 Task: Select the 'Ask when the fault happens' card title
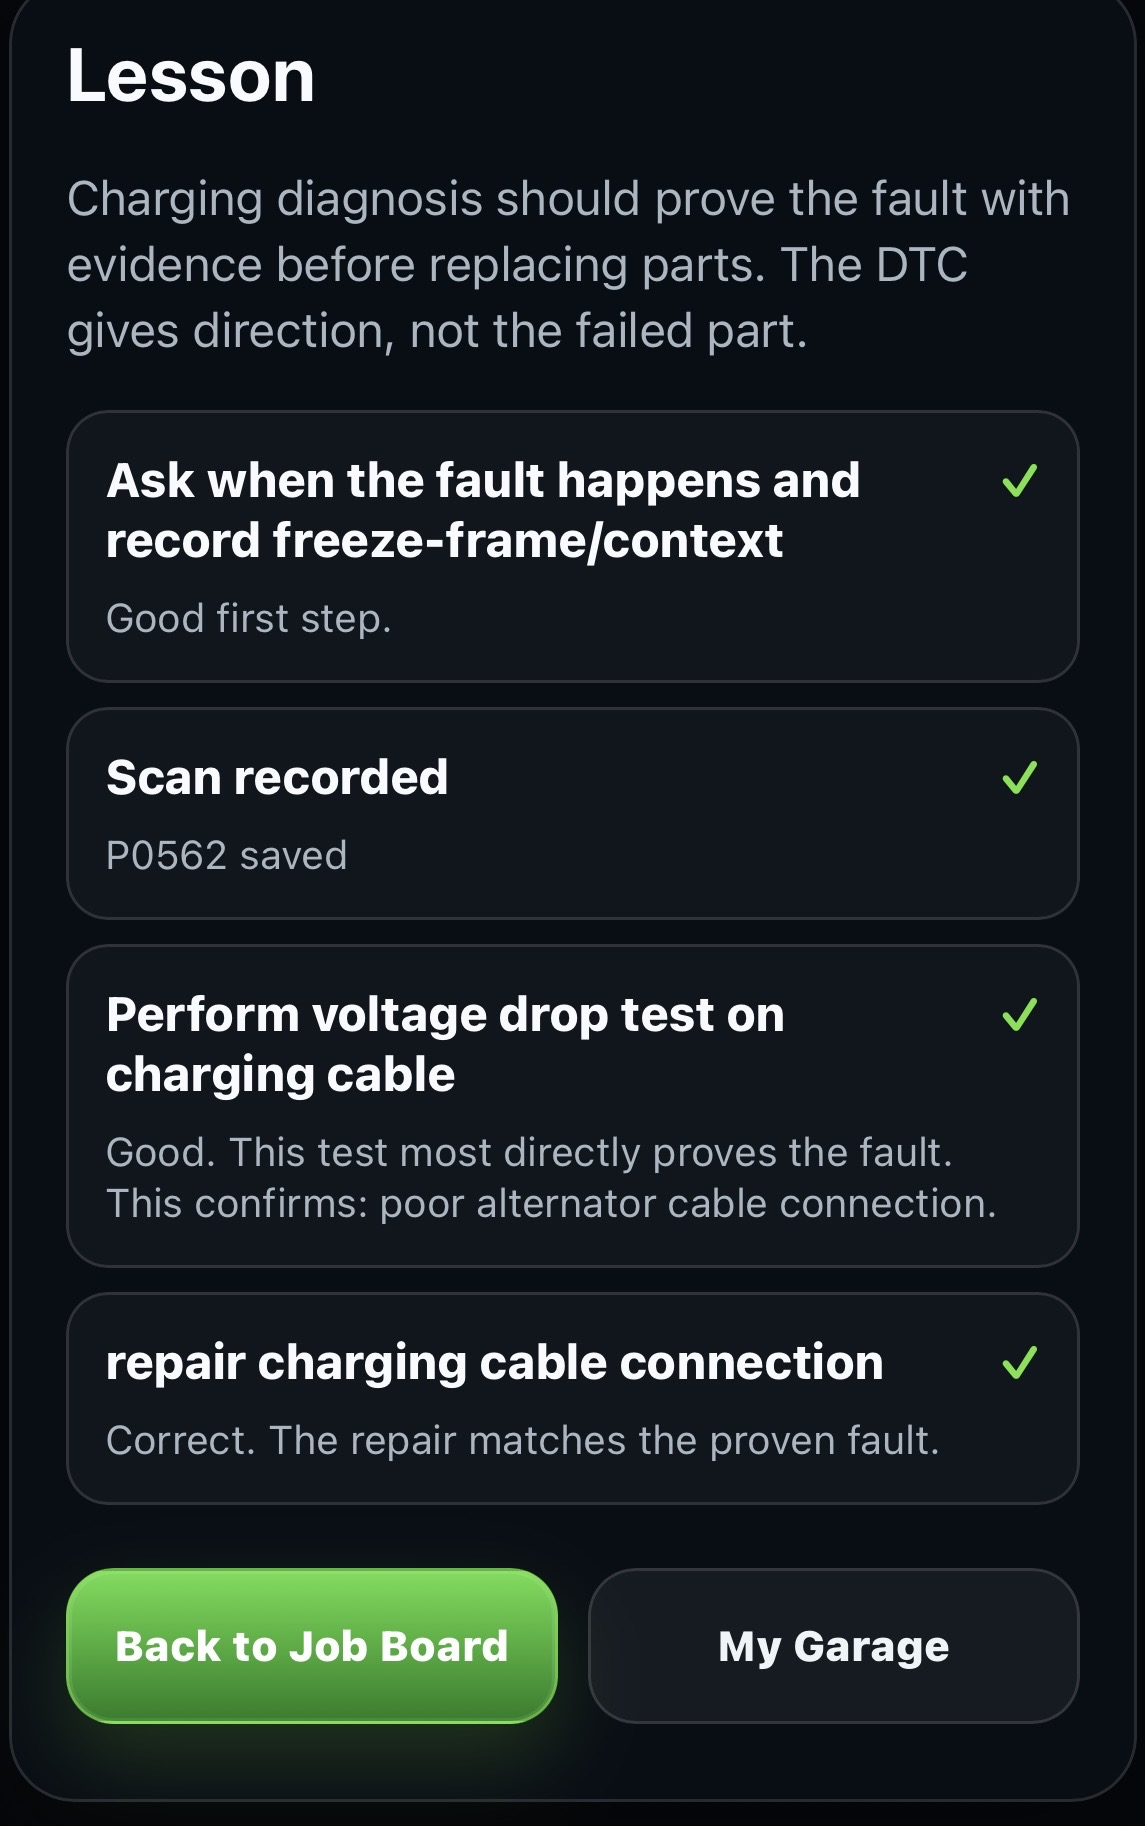pyautogui.click(x=483, y=510)
